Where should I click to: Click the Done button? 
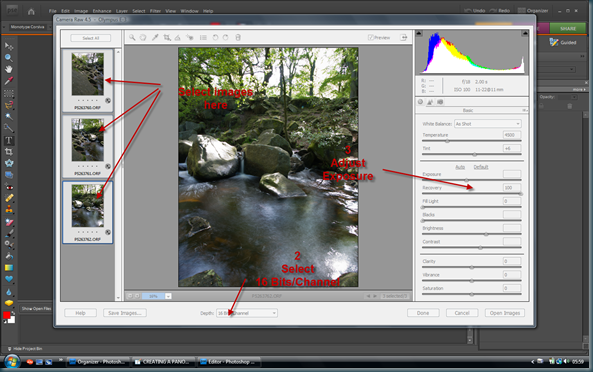point(423,313)
